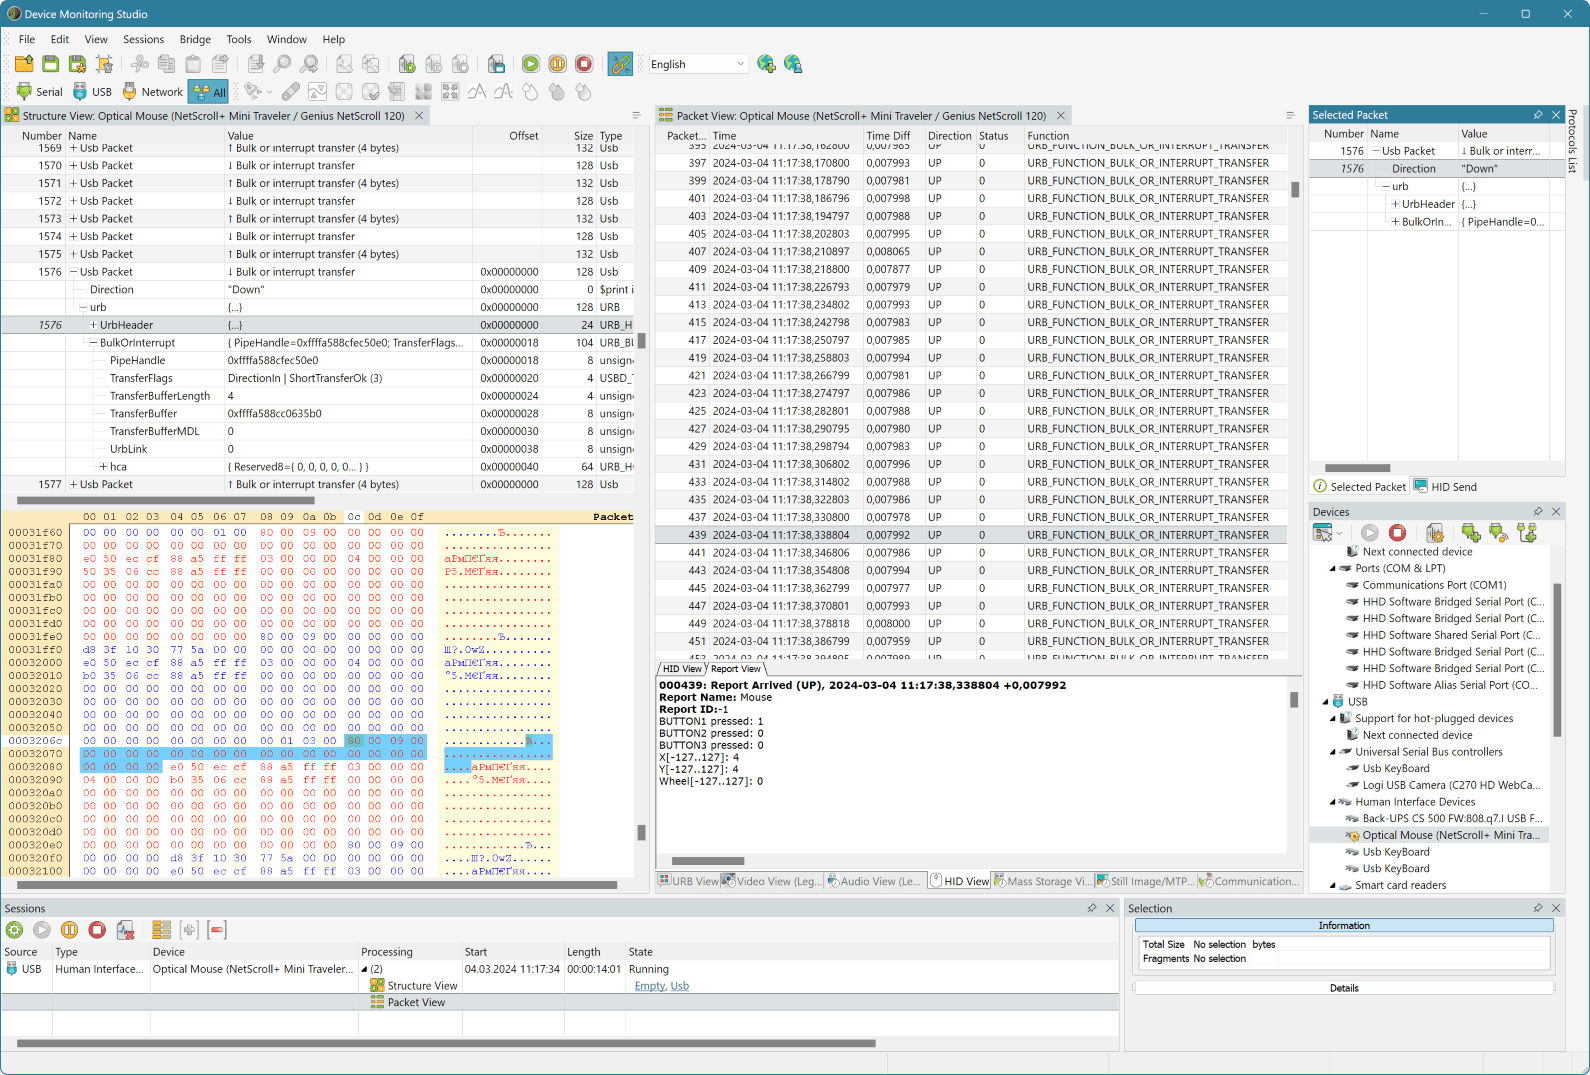Open the Sessions menu

click(143, 39)
